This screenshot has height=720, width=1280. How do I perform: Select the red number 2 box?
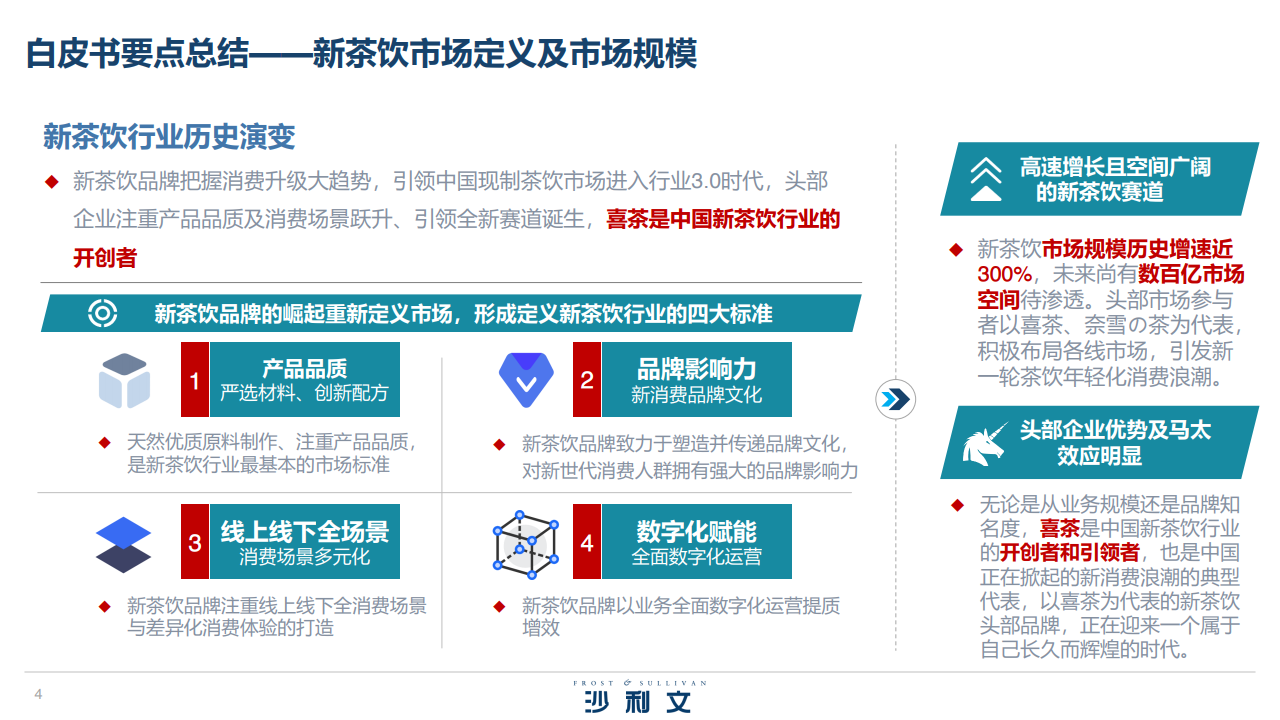[587, 380]
